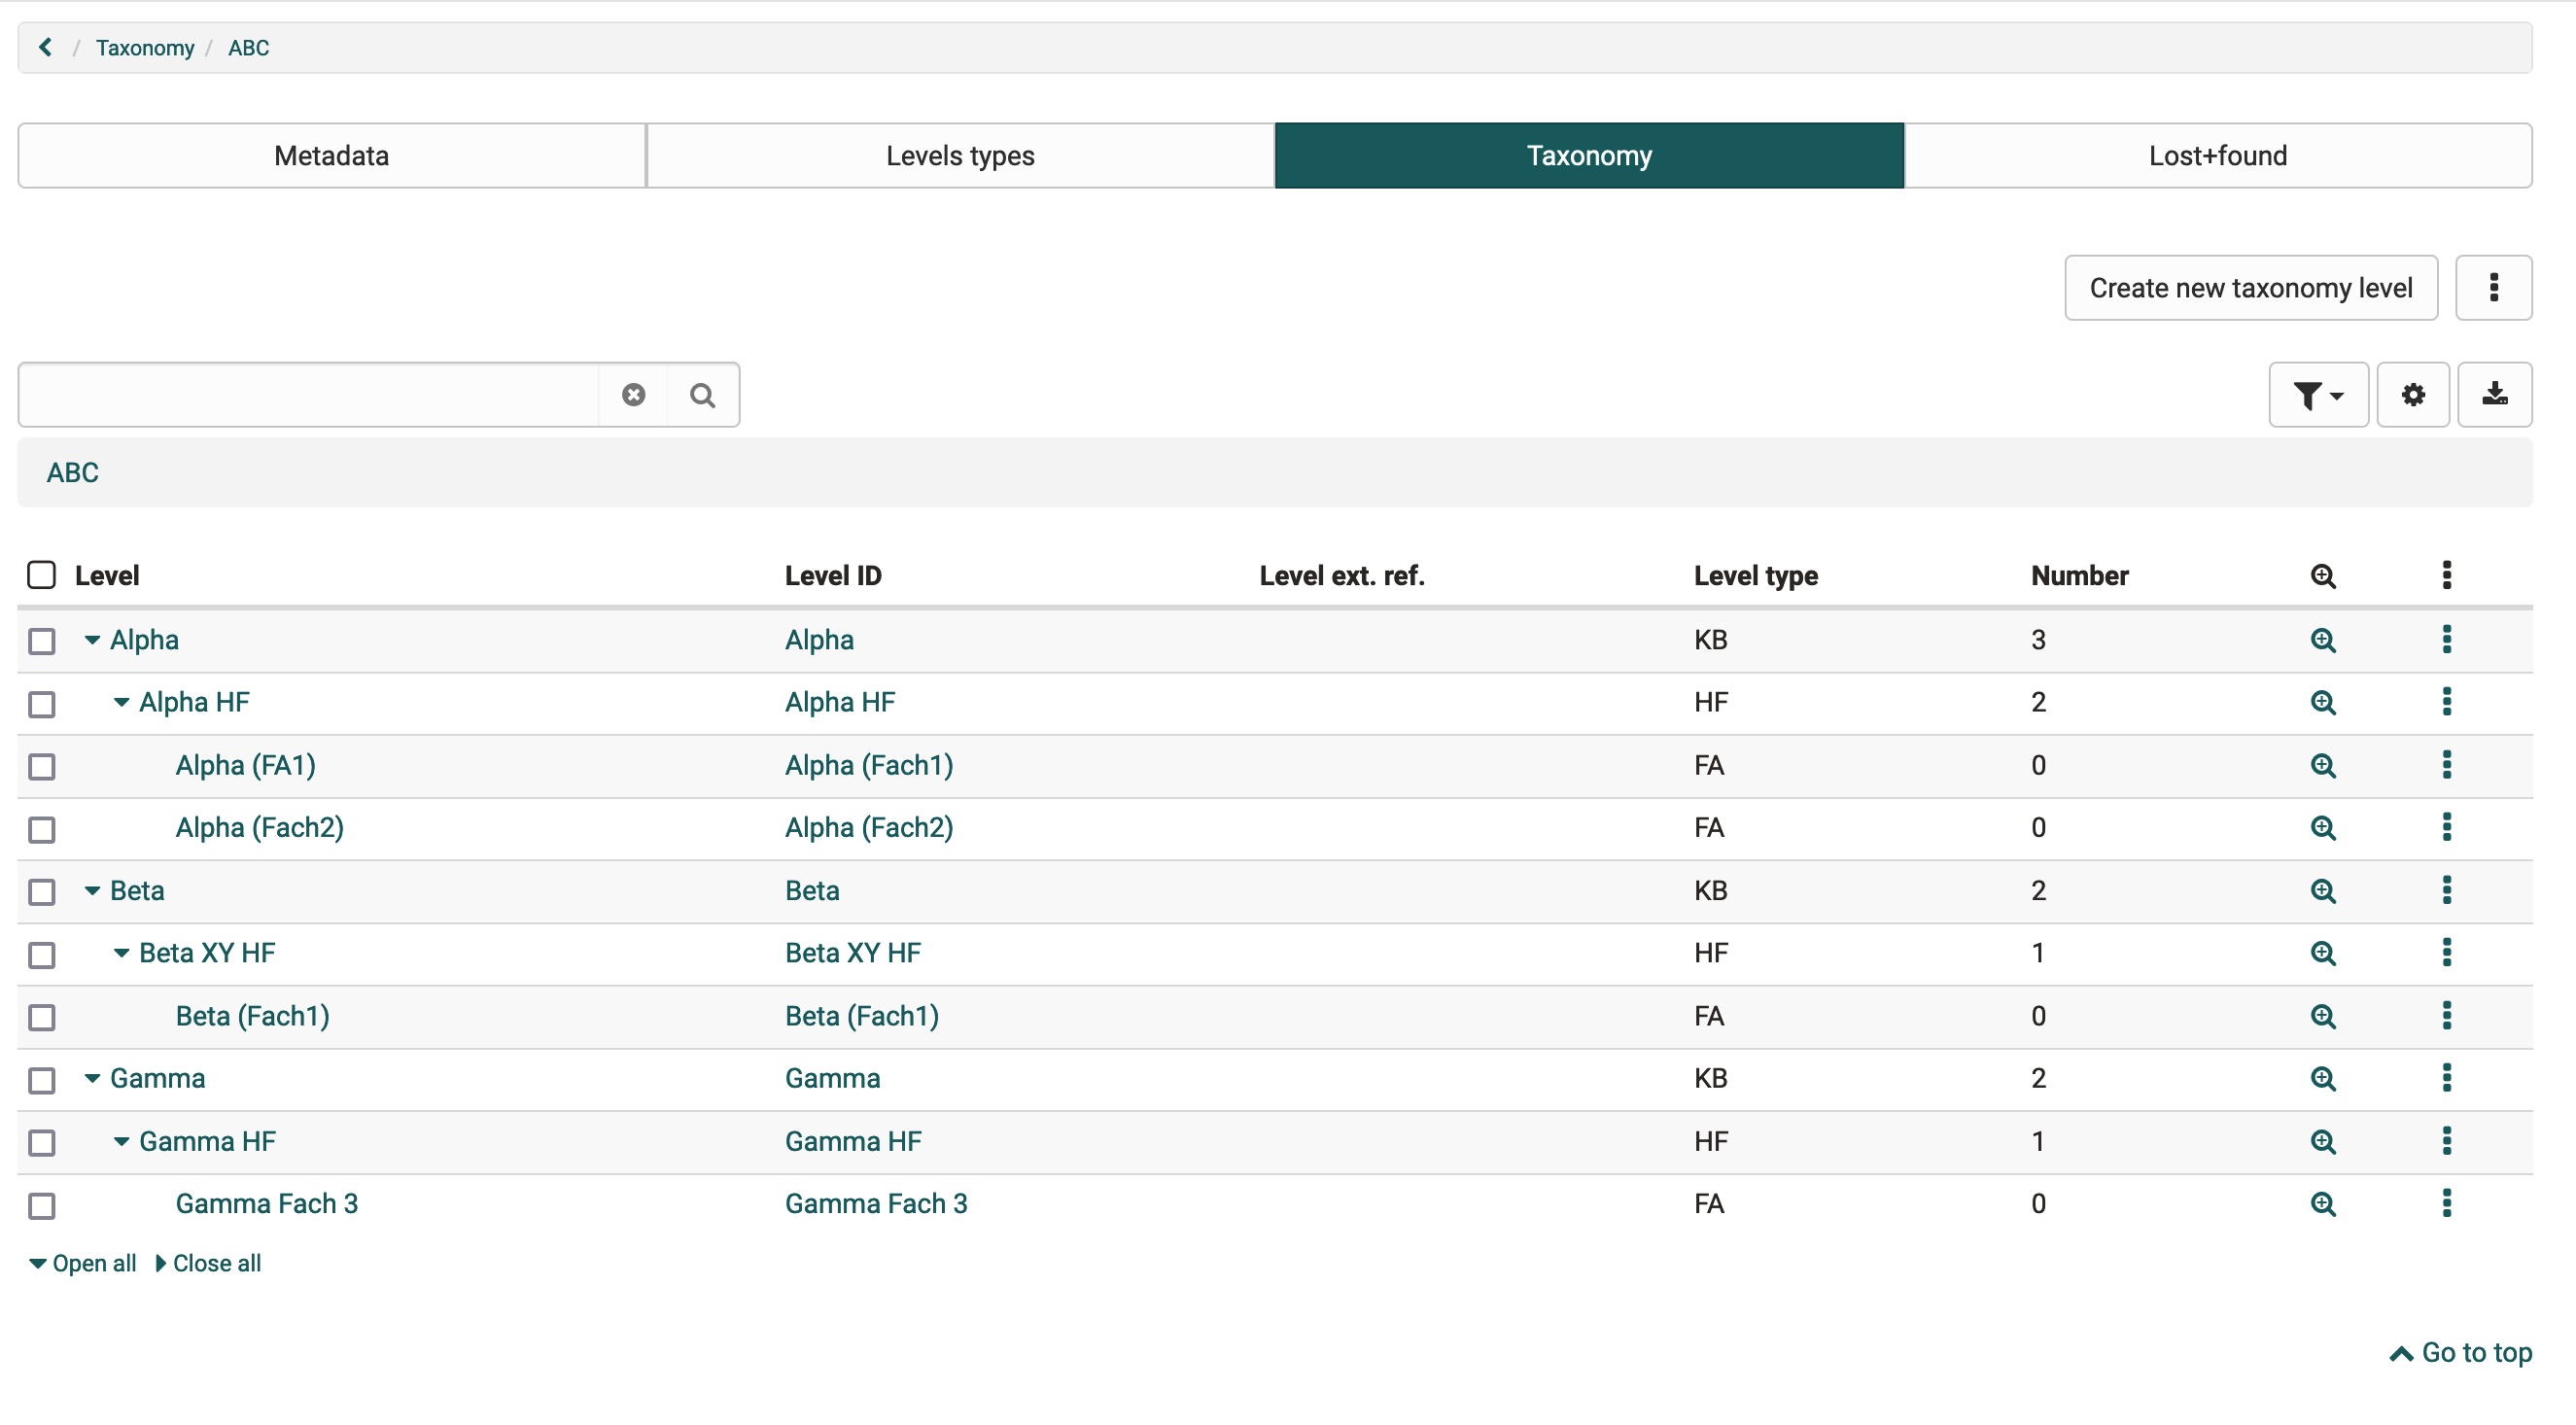This screenshot has width=2576, height=1425.
Task: Click the filter icon to filter taxonomy levels
Action: [2318, 393]
